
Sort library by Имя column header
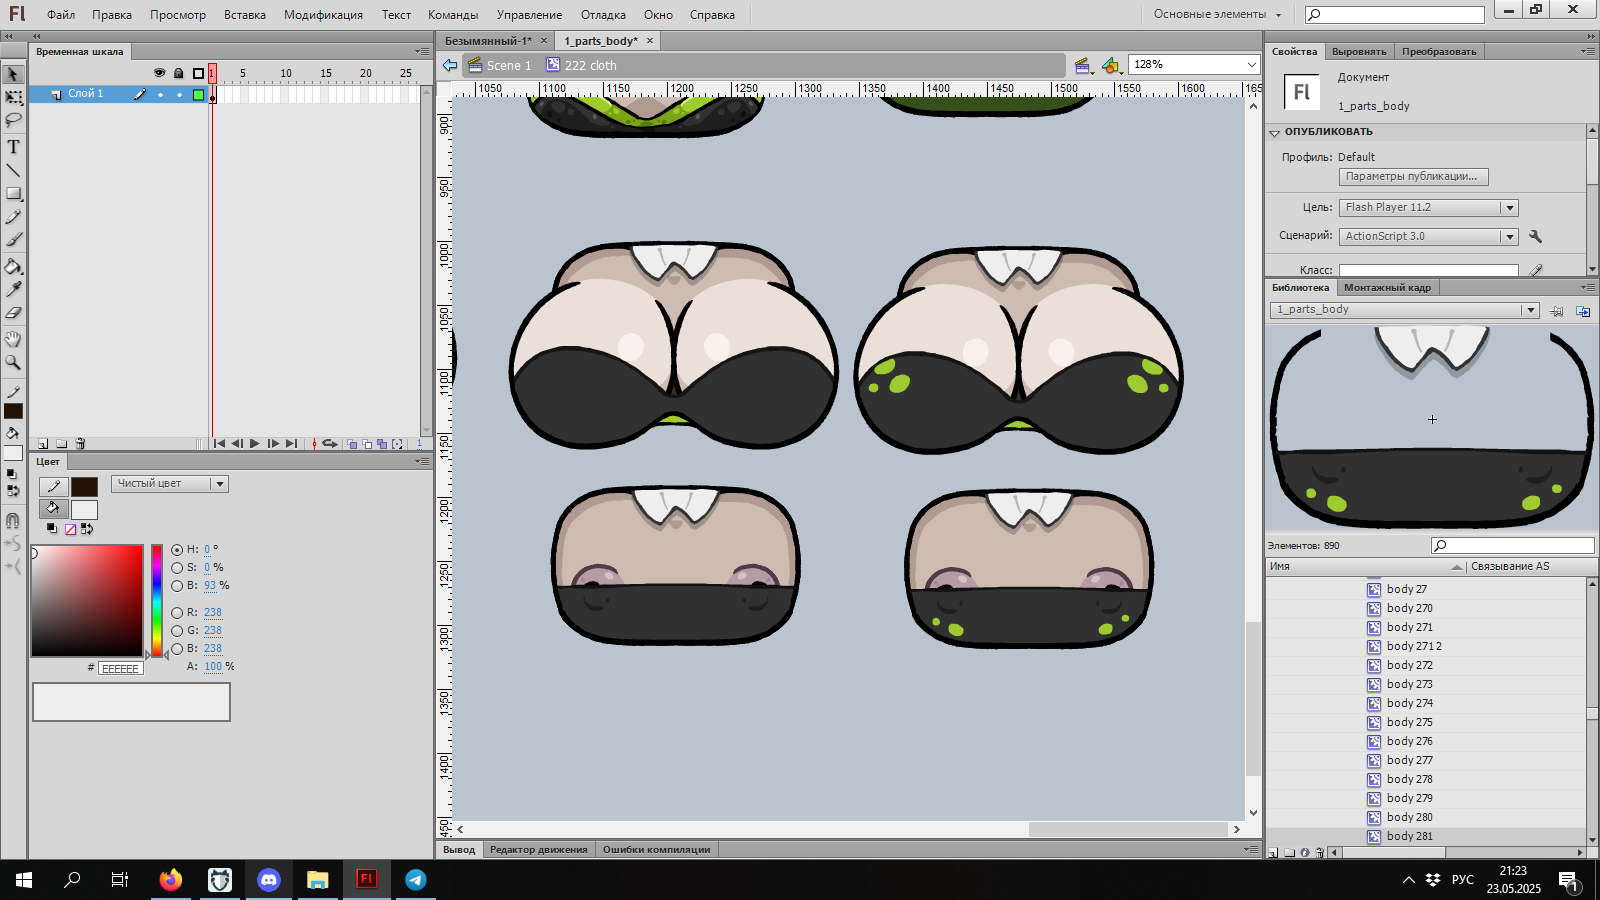(1365, 567)
